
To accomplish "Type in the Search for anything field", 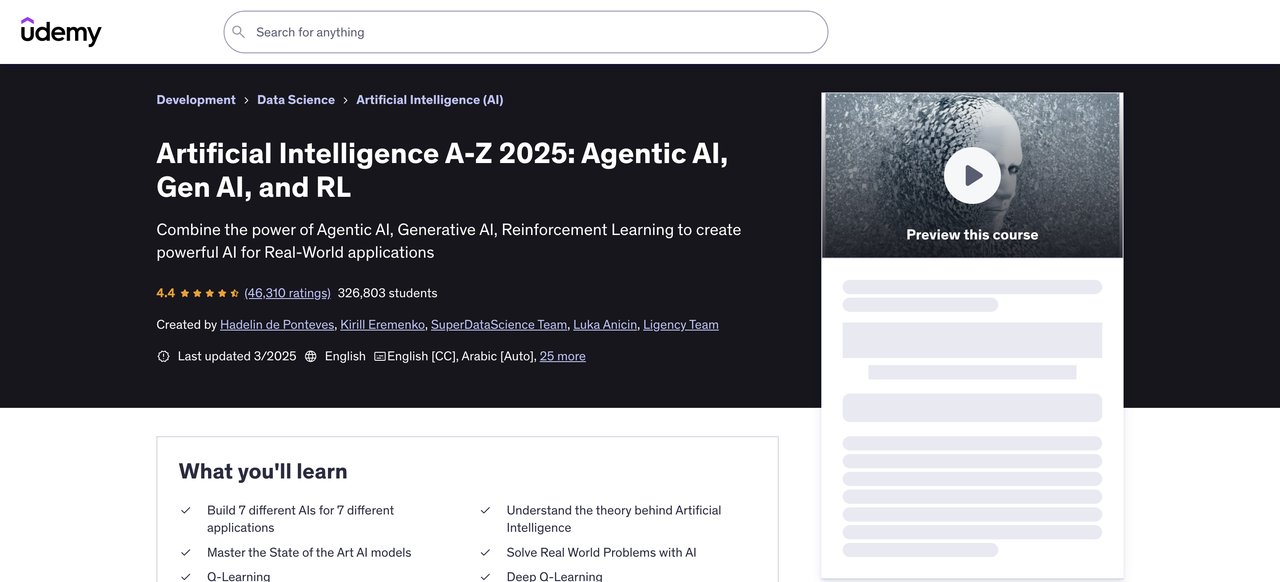I will point(530,32).
